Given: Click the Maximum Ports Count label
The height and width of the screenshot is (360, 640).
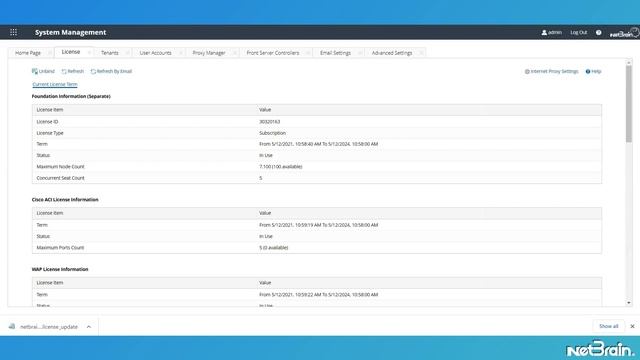Looking at the screenshot, I should pos(60,247).
